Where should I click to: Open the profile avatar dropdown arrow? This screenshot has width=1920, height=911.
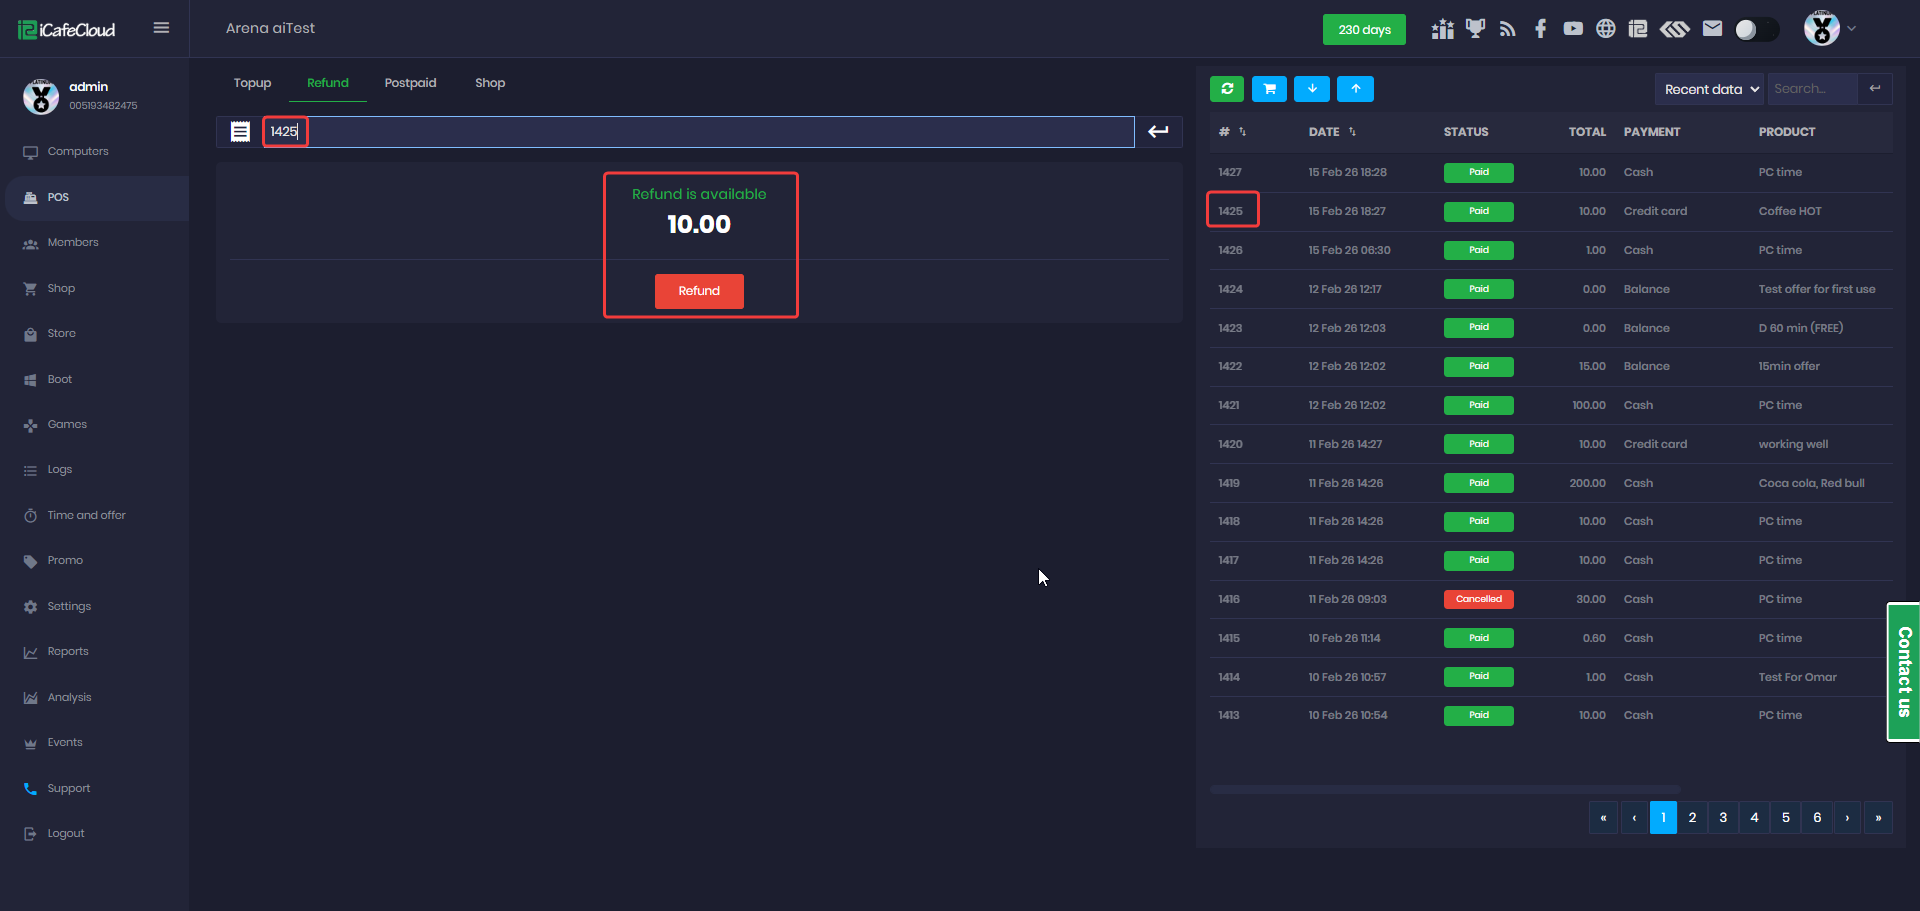click(1852, 29)
